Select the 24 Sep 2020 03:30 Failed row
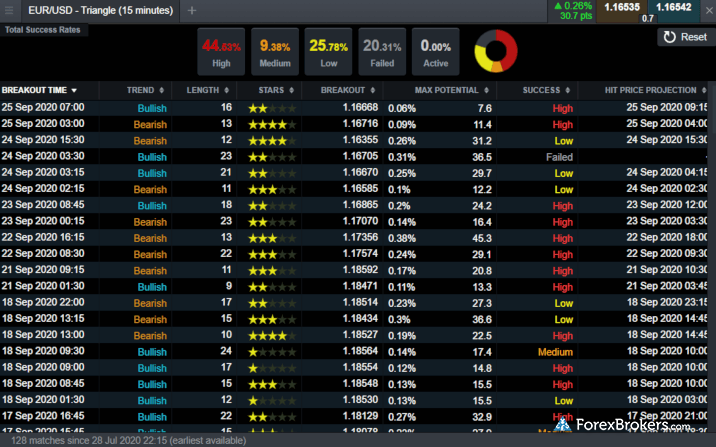This screenshot has width=716, height=447. pyautogui.click(x=300, y=157)
